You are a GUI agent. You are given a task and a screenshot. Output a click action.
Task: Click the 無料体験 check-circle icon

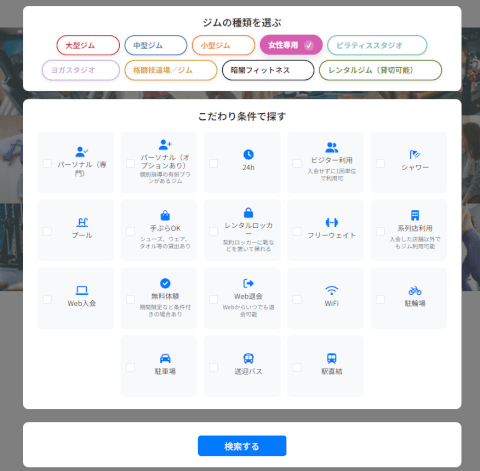[x=165, y=283]
